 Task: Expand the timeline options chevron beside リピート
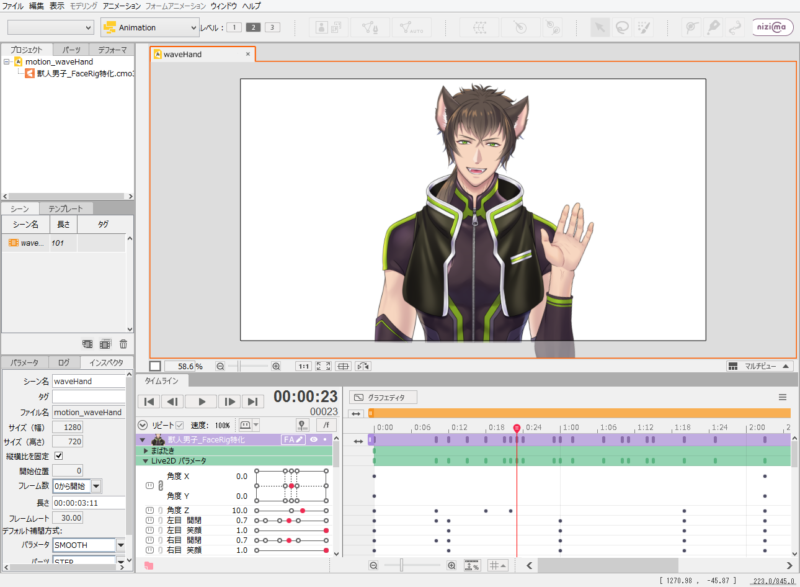(143, 425)
